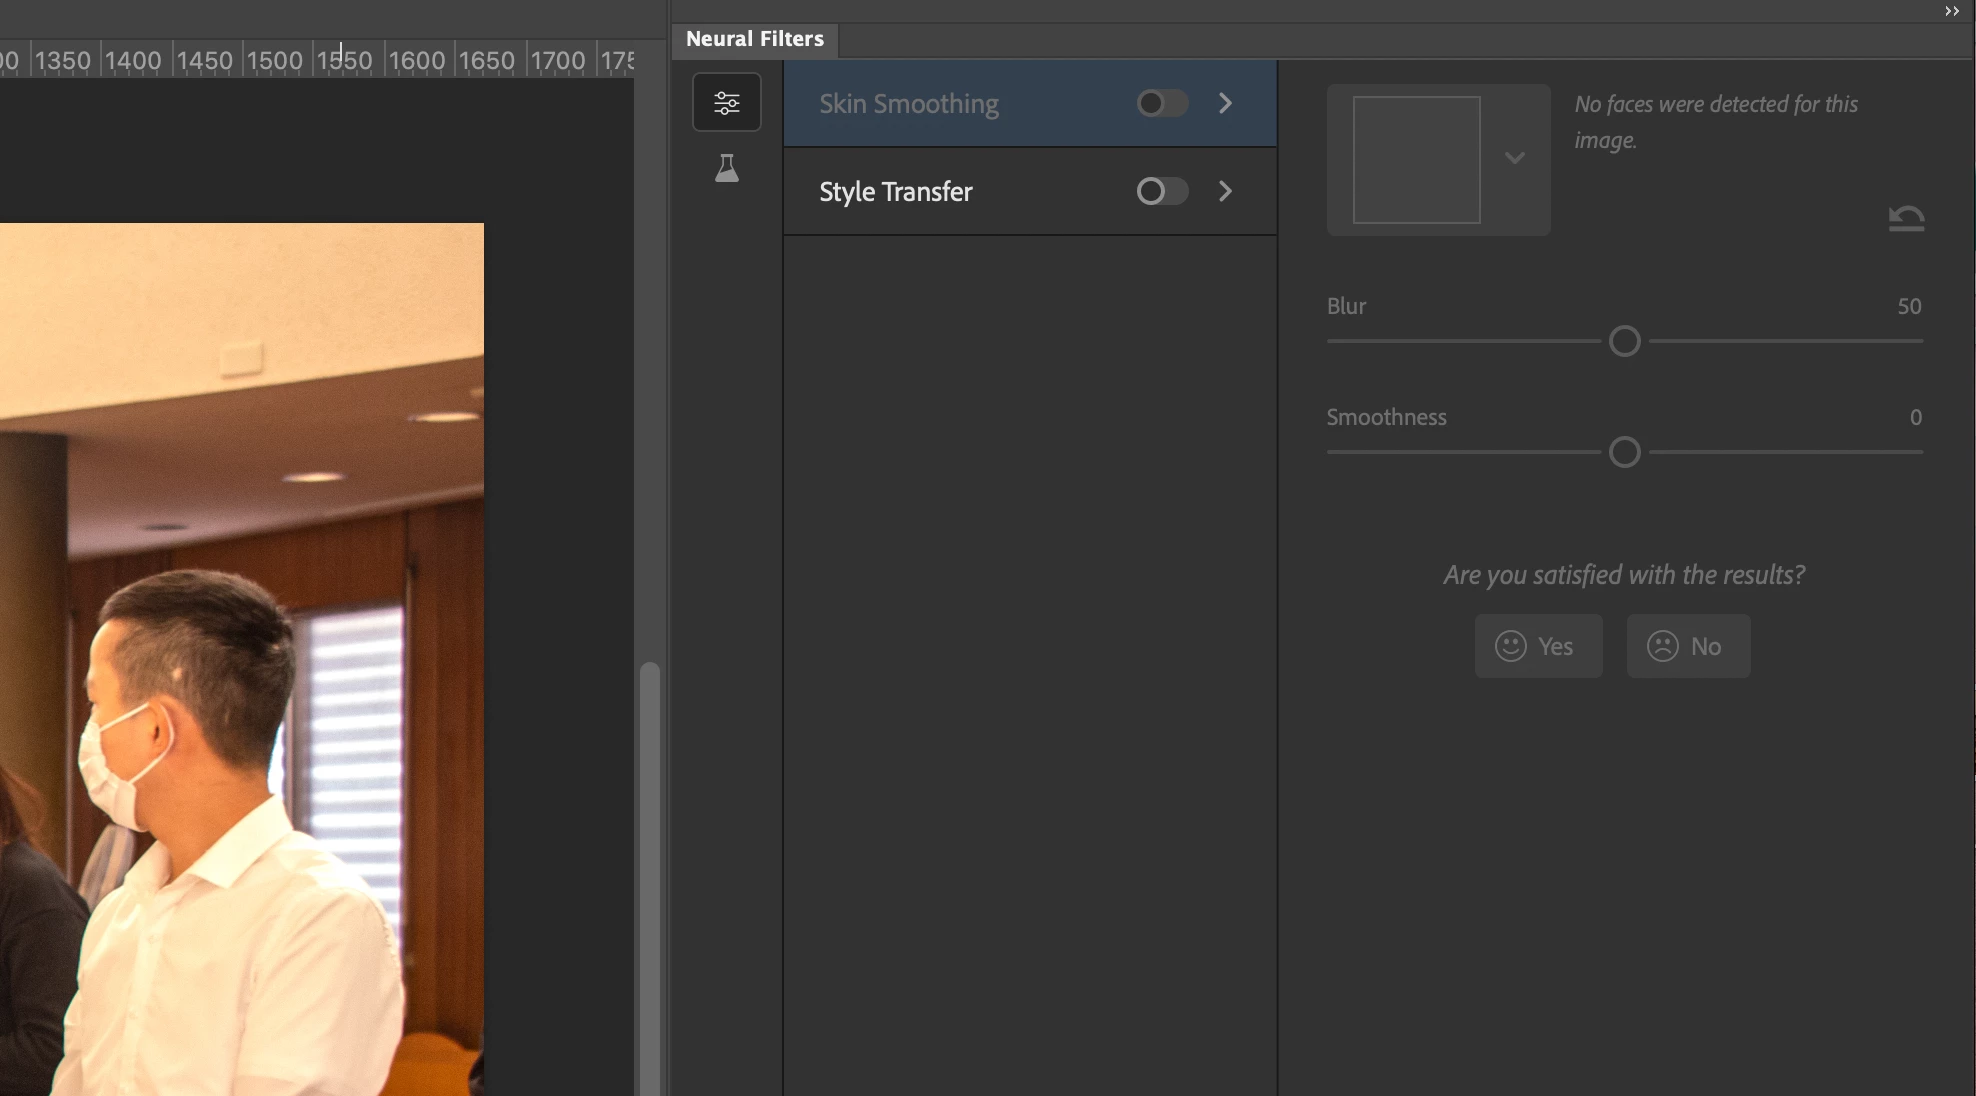This screenshot has height=1096, width=1976.
Task: Enable the Style Transfer toggle
Action: click(1162, 191)
